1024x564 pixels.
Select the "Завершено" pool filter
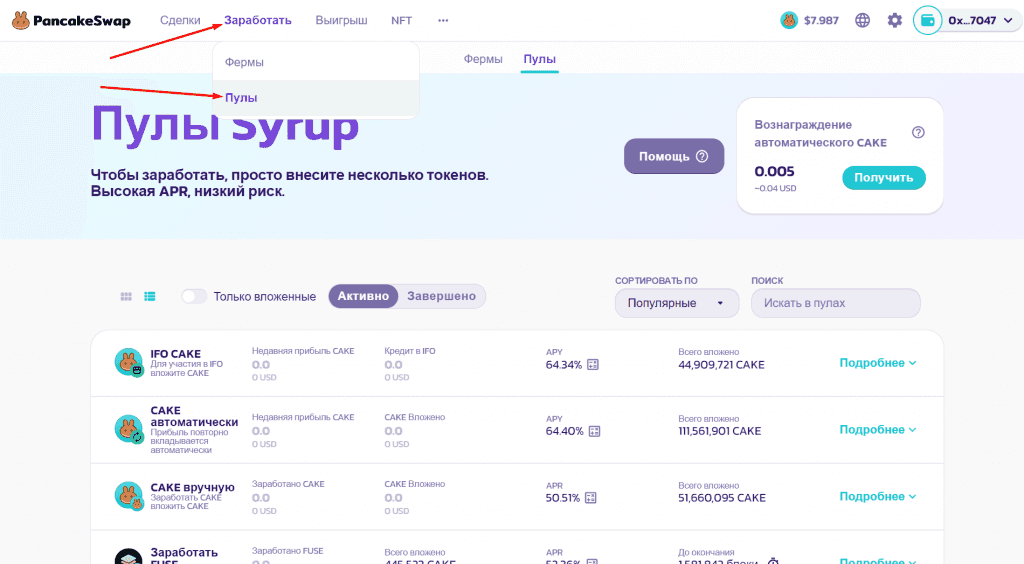[x=441, y=296]
